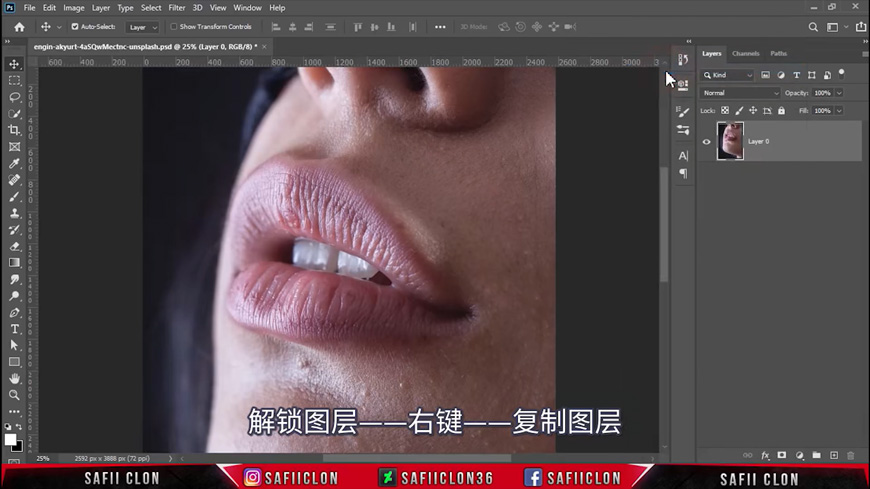Select the Rectangle shape tool
870x489 pixels.
[x=14, y=362]
